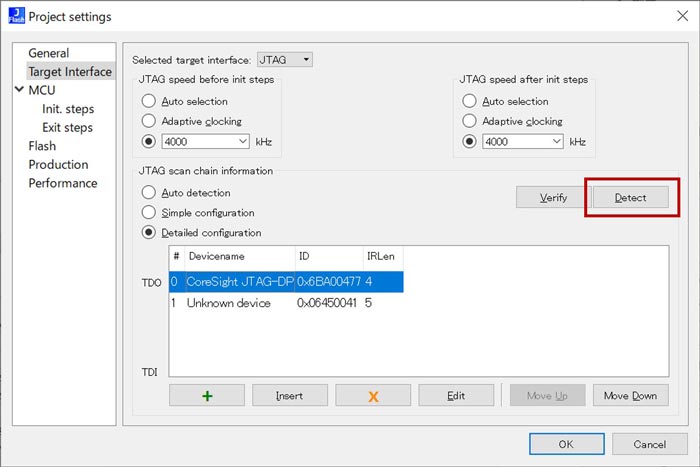Open the Flash settings page
The width and height of the screenshot is (700, 467).
42,146
